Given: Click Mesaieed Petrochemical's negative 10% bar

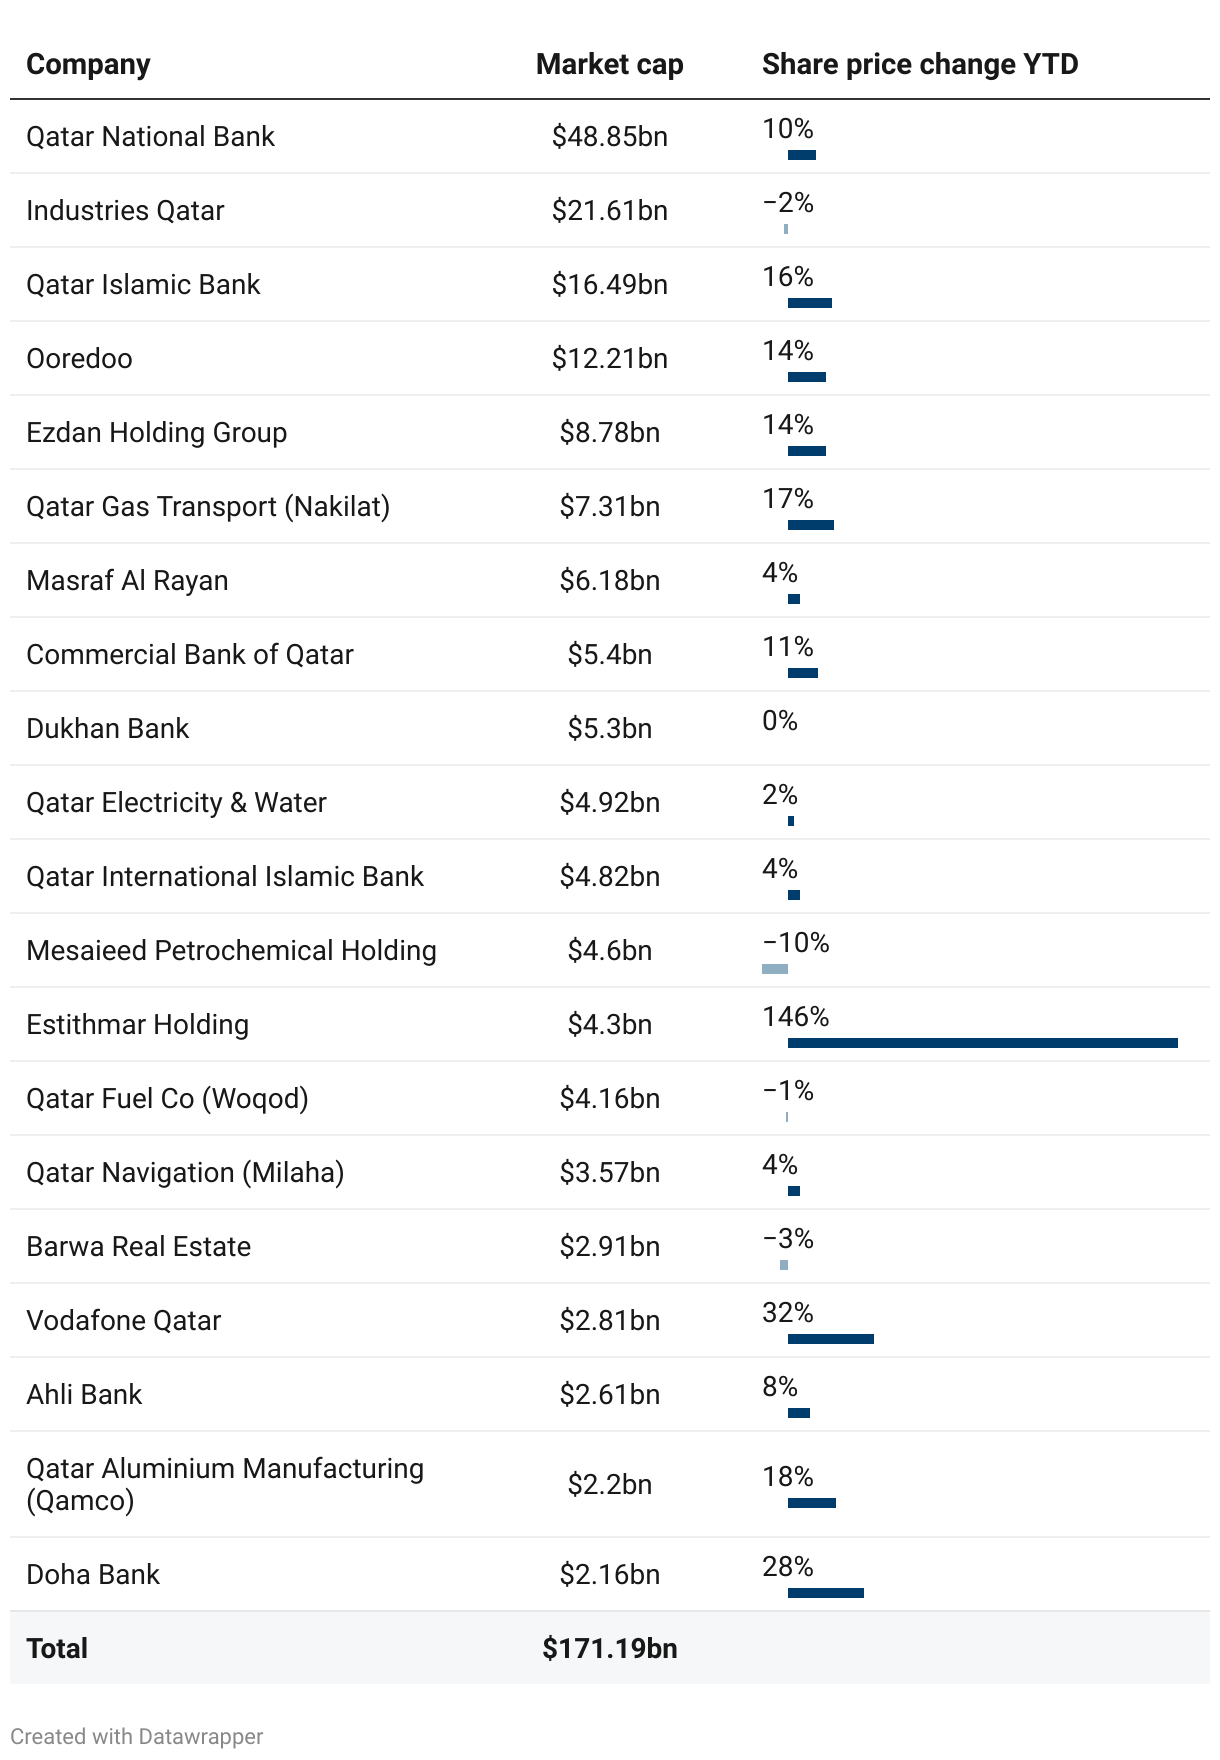Looking at the screenshot, I should (775, 969).
